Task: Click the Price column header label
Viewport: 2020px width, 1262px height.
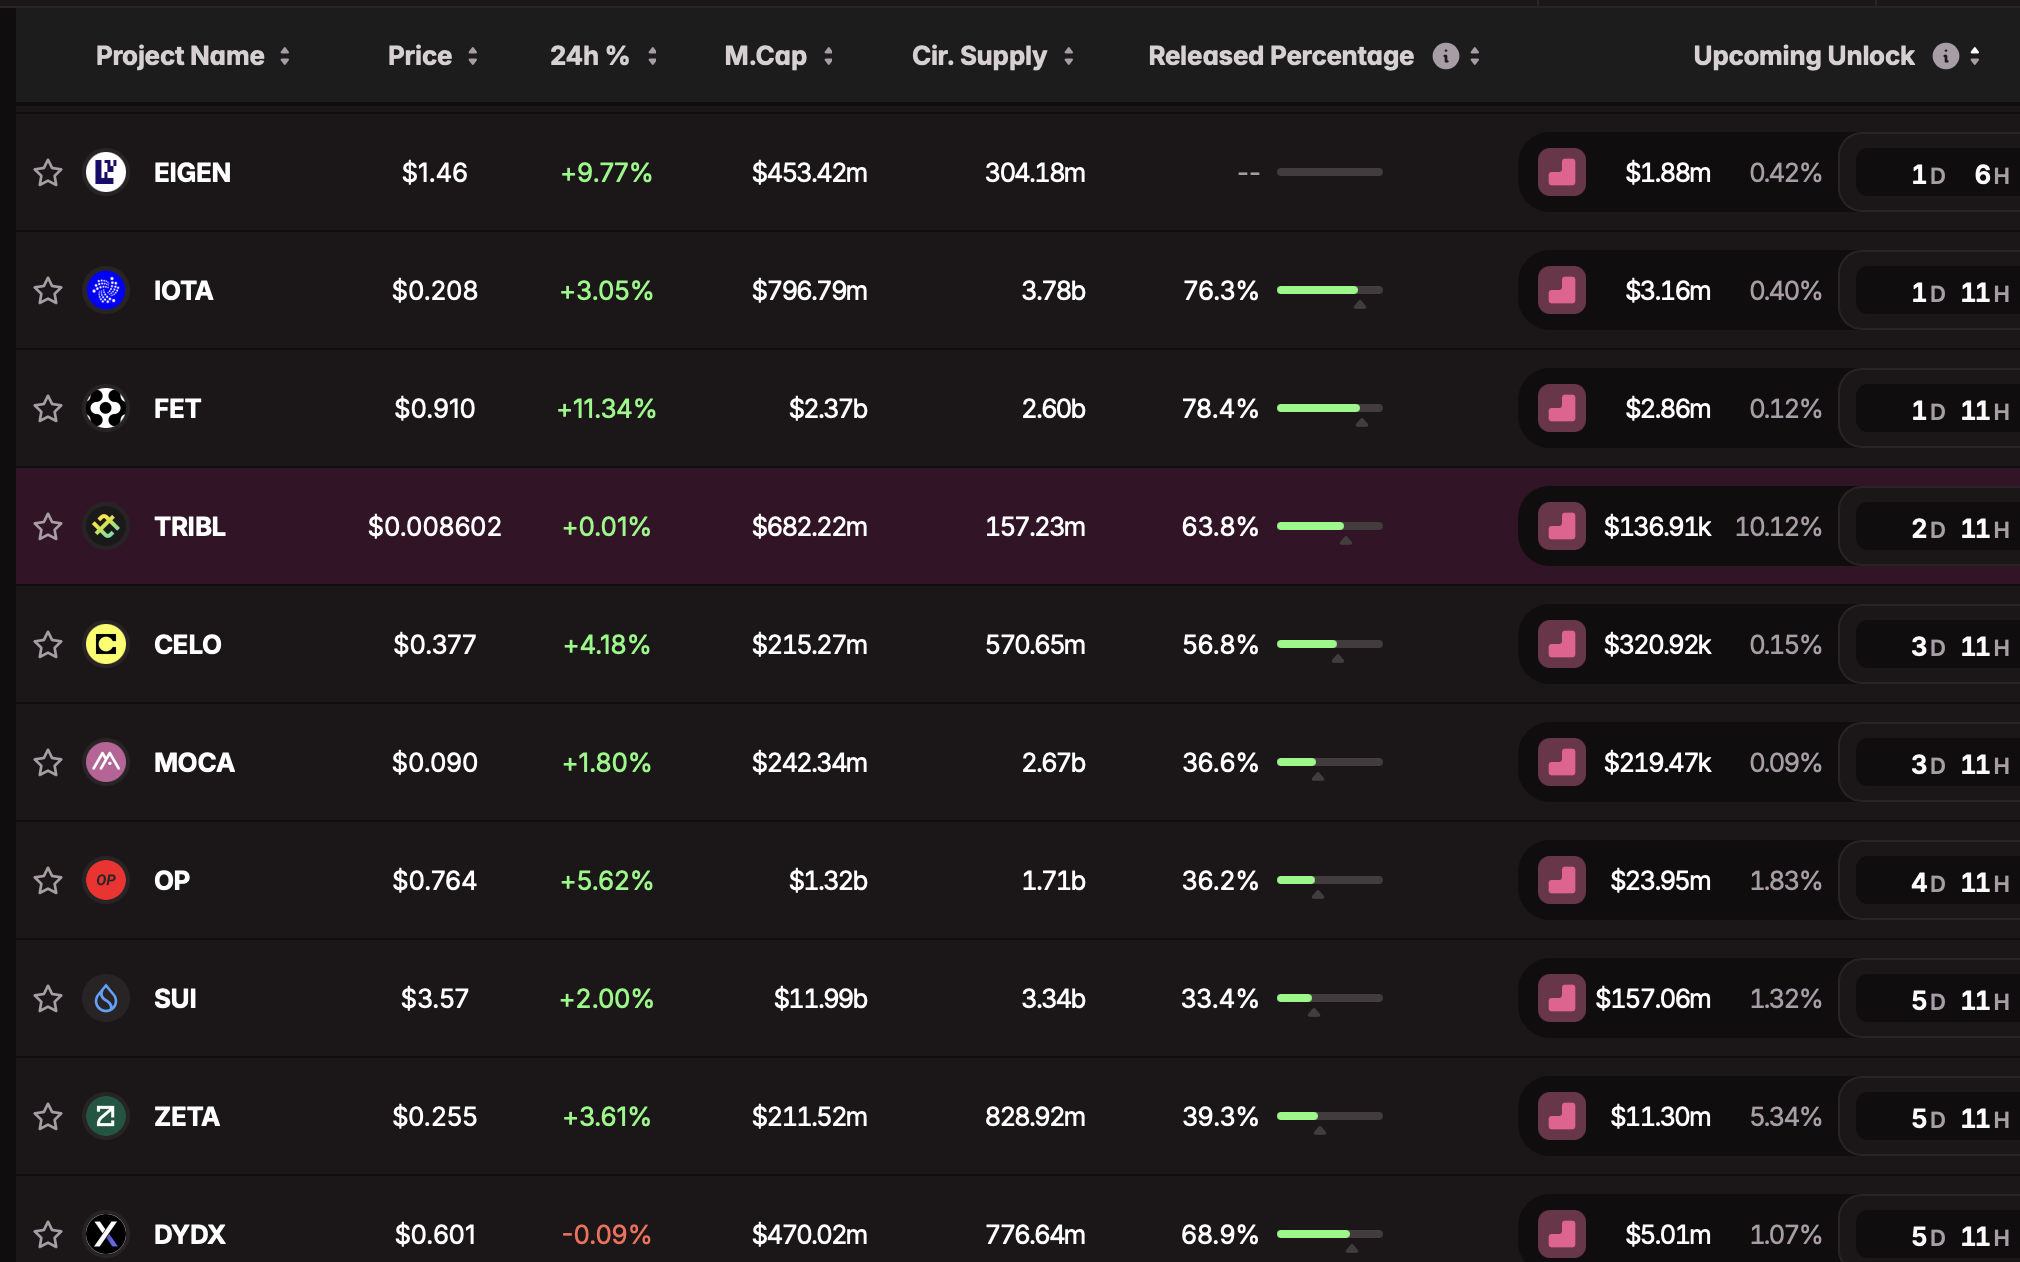Action: (x=420, y=56)
